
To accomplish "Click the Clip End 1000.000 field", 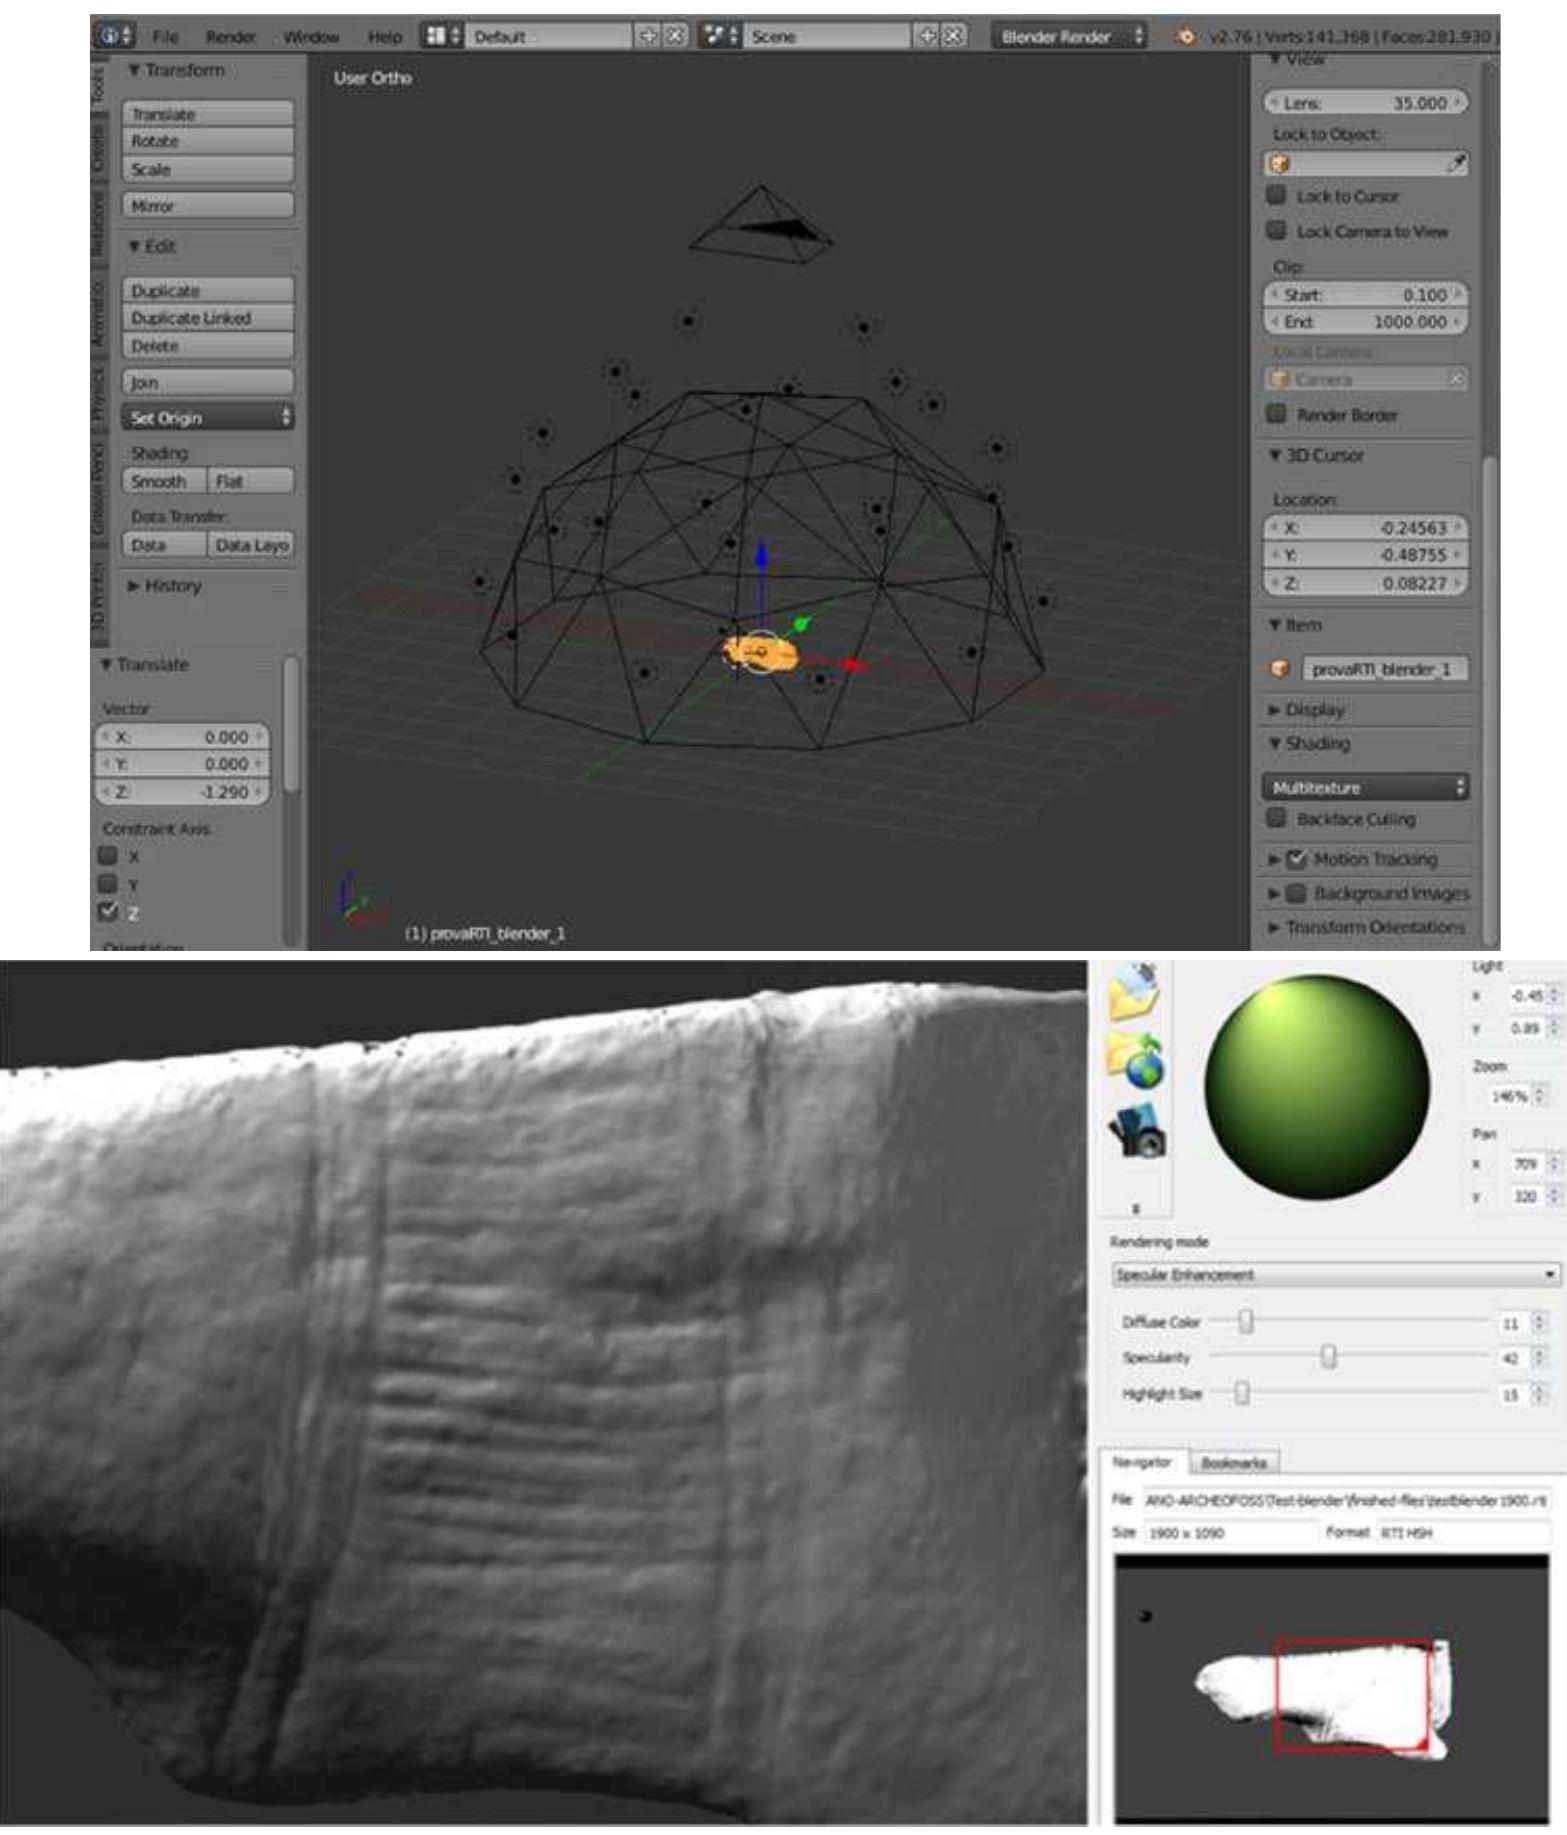I will point(1365,321).
